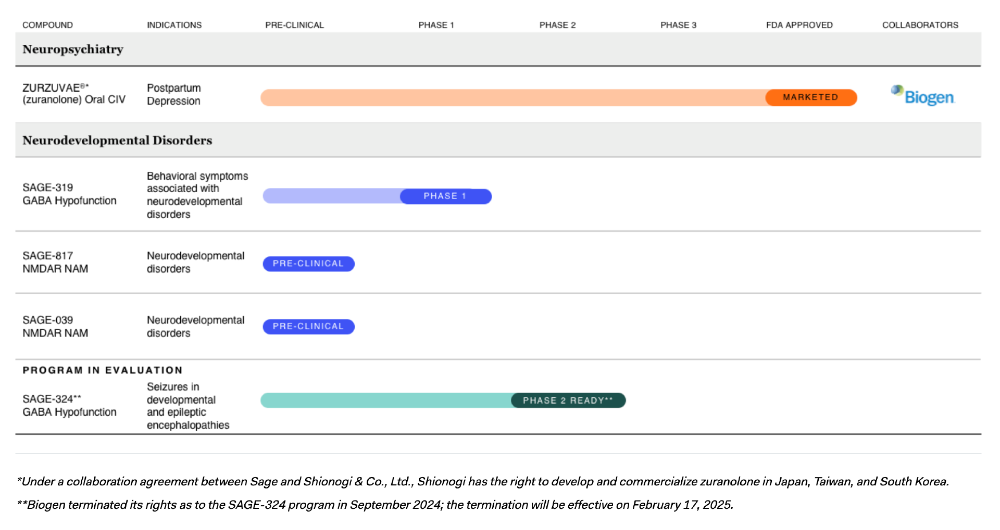Click the PRE-CLINICAL column header
Image resolution: width=1000 pixels, height=530 pixels.
click(x=295, y=25)
